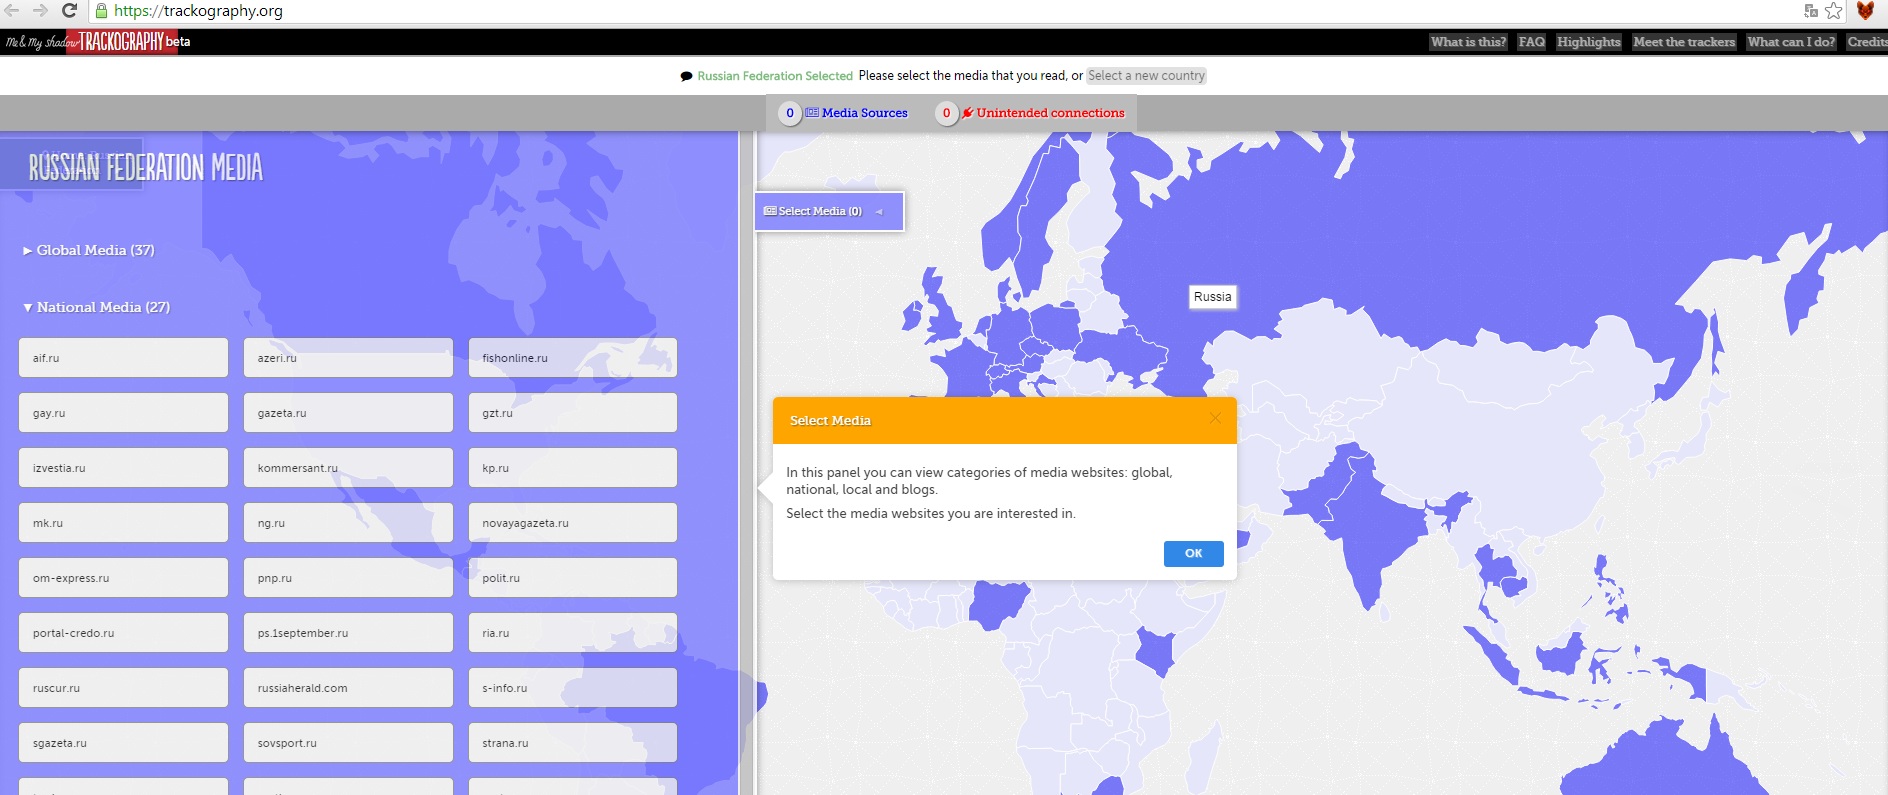Select the sovsport.ru media source
The height and width of the screenshot is (795, 1888).
[348, 743]
